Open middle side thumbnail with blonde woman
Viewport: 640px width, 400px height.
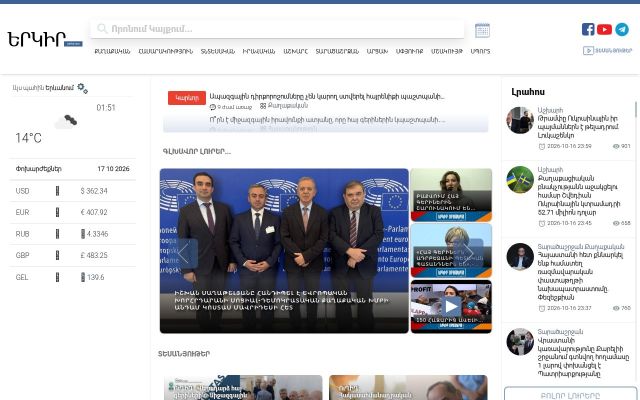point(451,251)
